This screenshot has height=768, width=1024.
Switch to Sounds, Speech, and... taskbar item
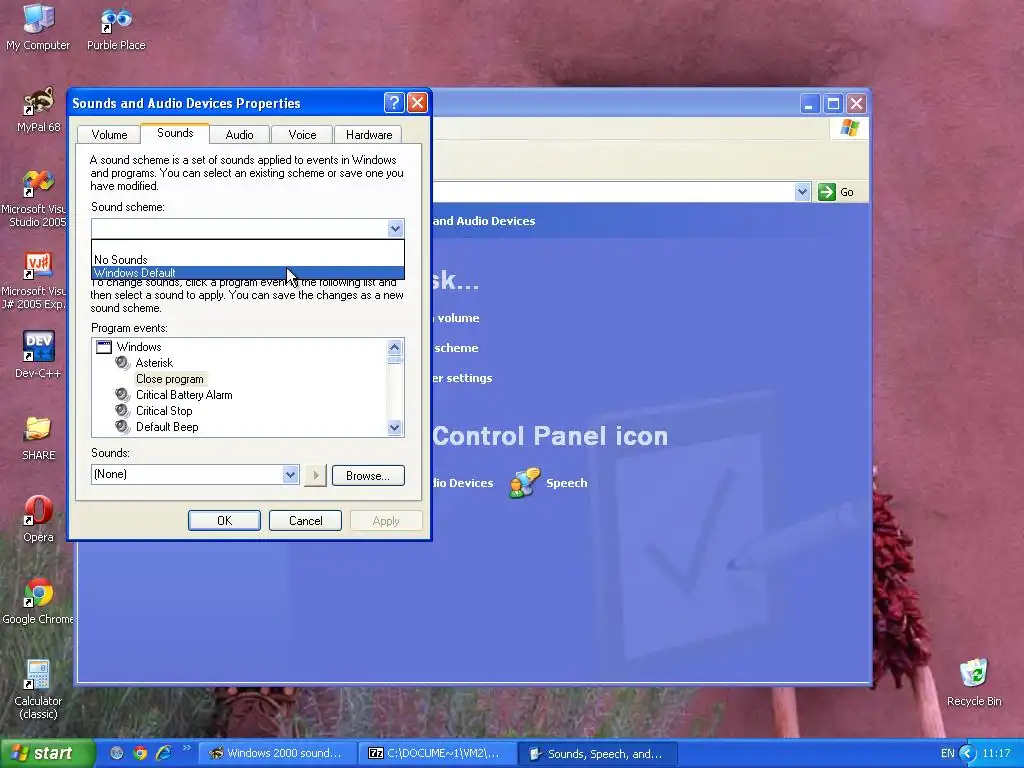[598, 754]
